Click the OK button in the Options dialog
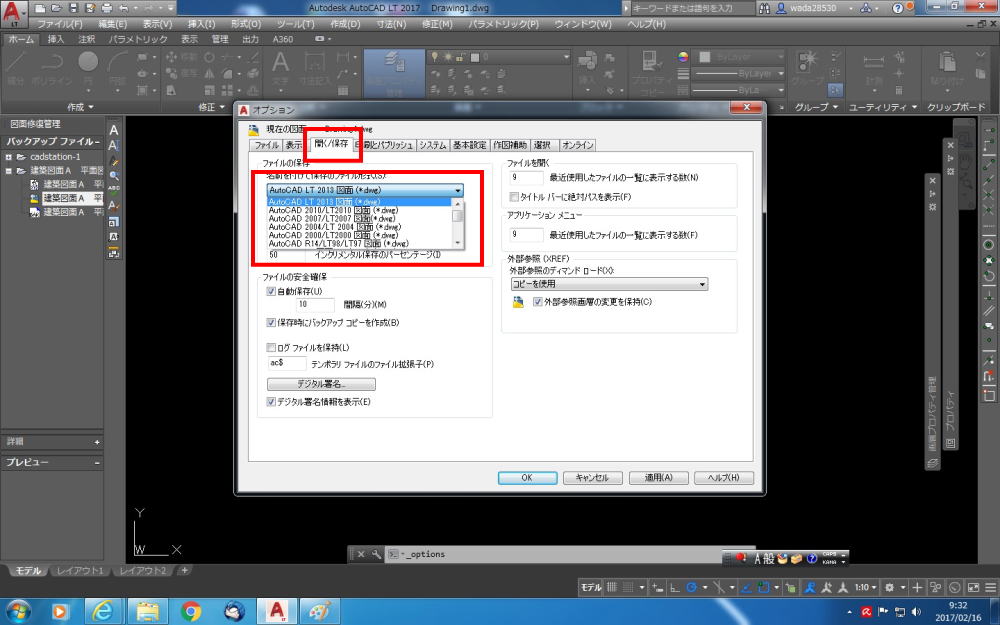This screenshot has width=1000, height=625. point(527,478)
